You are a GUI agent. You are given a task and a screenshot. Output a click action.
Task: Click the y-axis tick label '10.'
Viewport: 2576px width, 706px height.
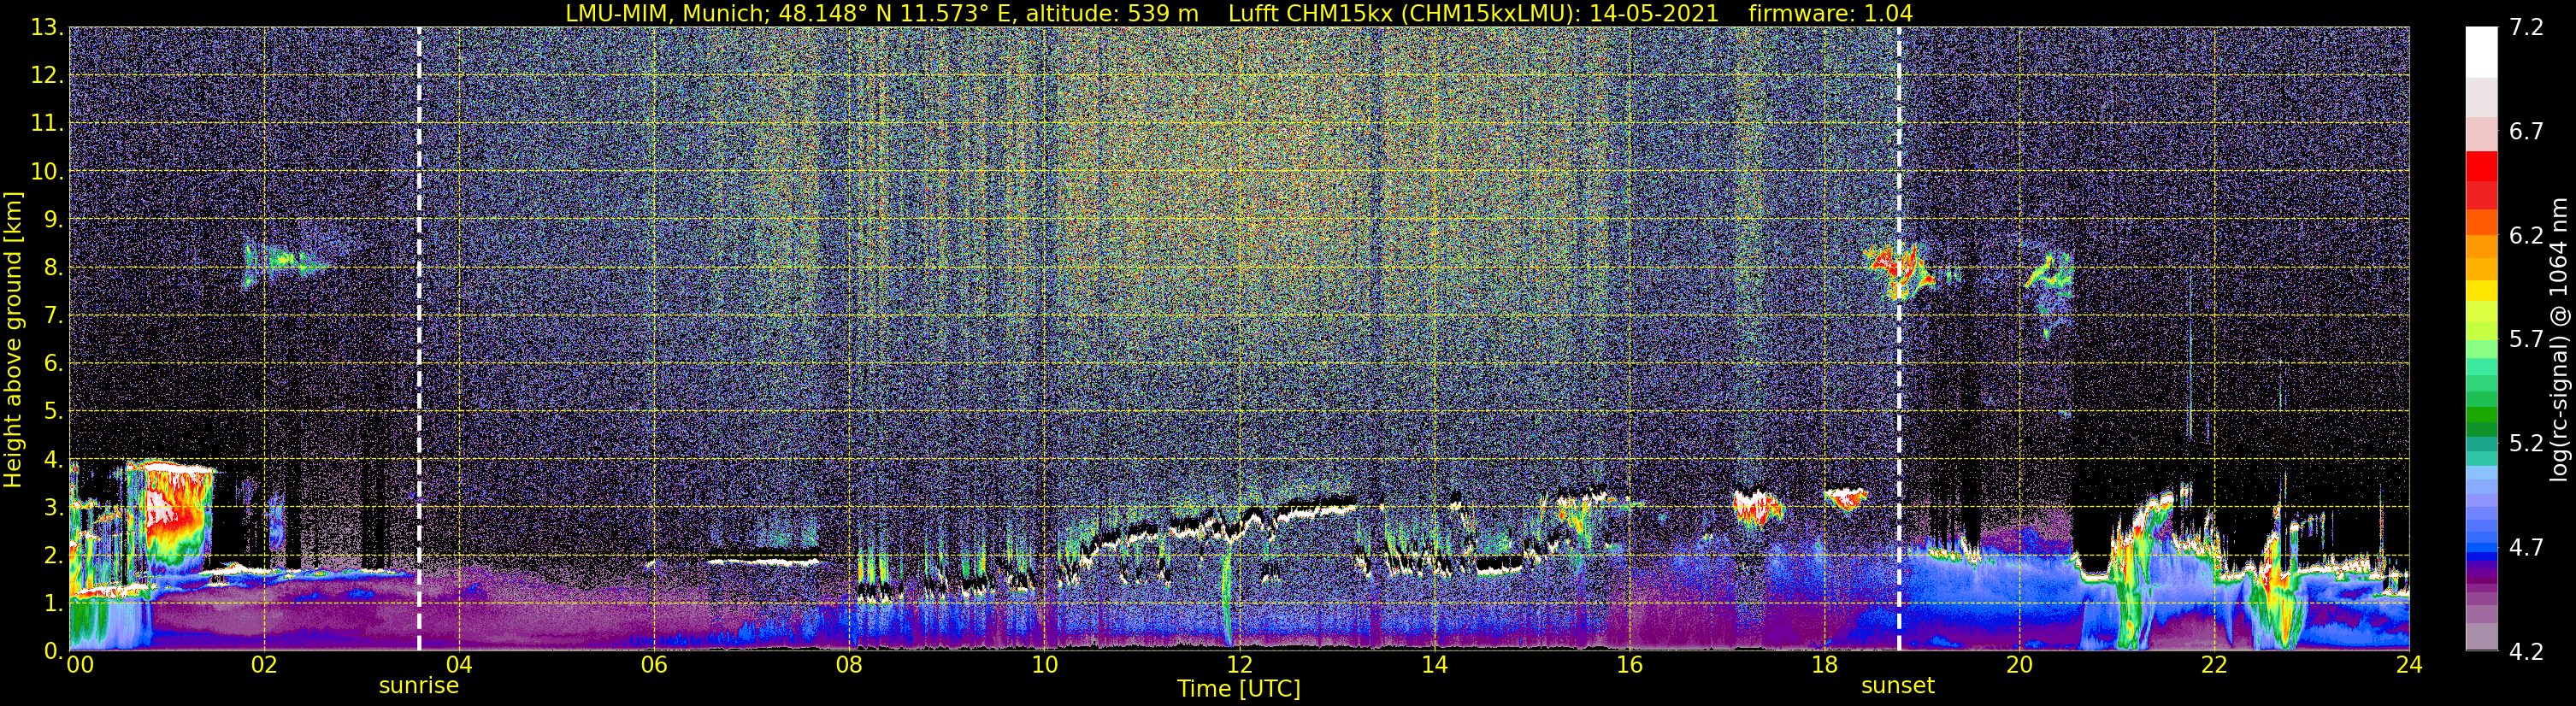(x=46, y=172)
